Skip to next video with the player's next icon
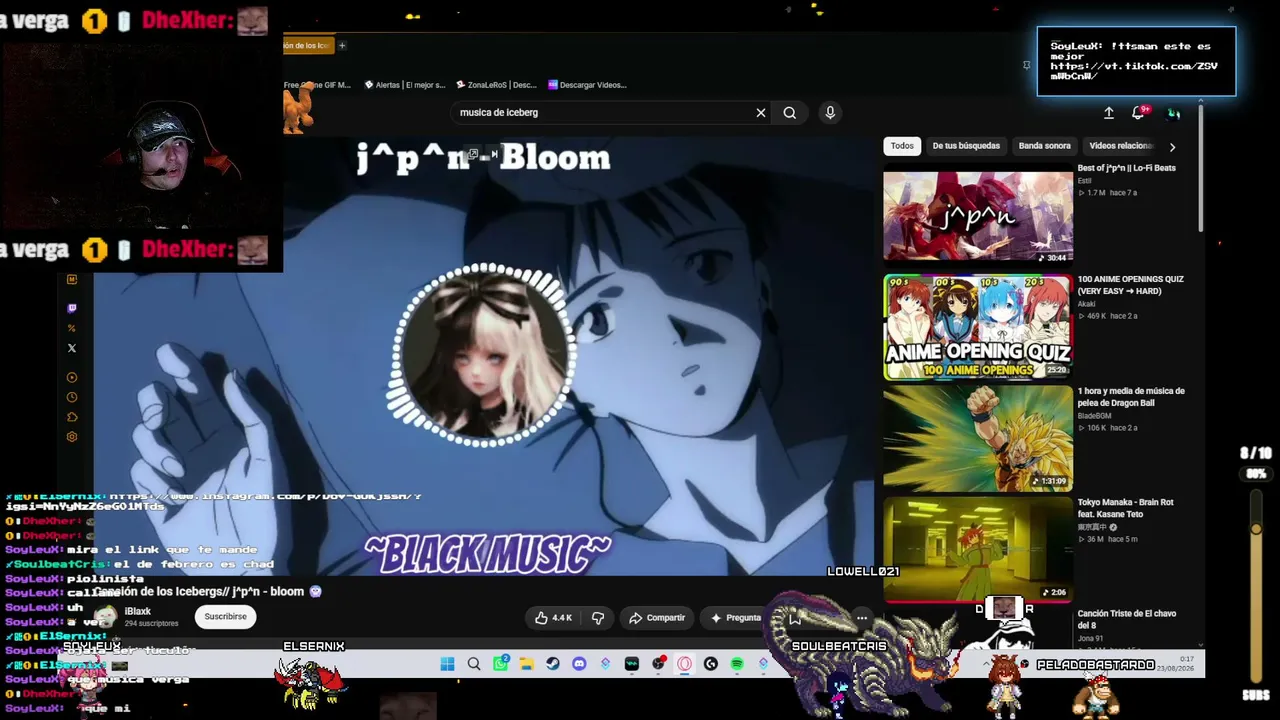The width and height of the screenshot is (1280, 720). (x=494, y=154)
